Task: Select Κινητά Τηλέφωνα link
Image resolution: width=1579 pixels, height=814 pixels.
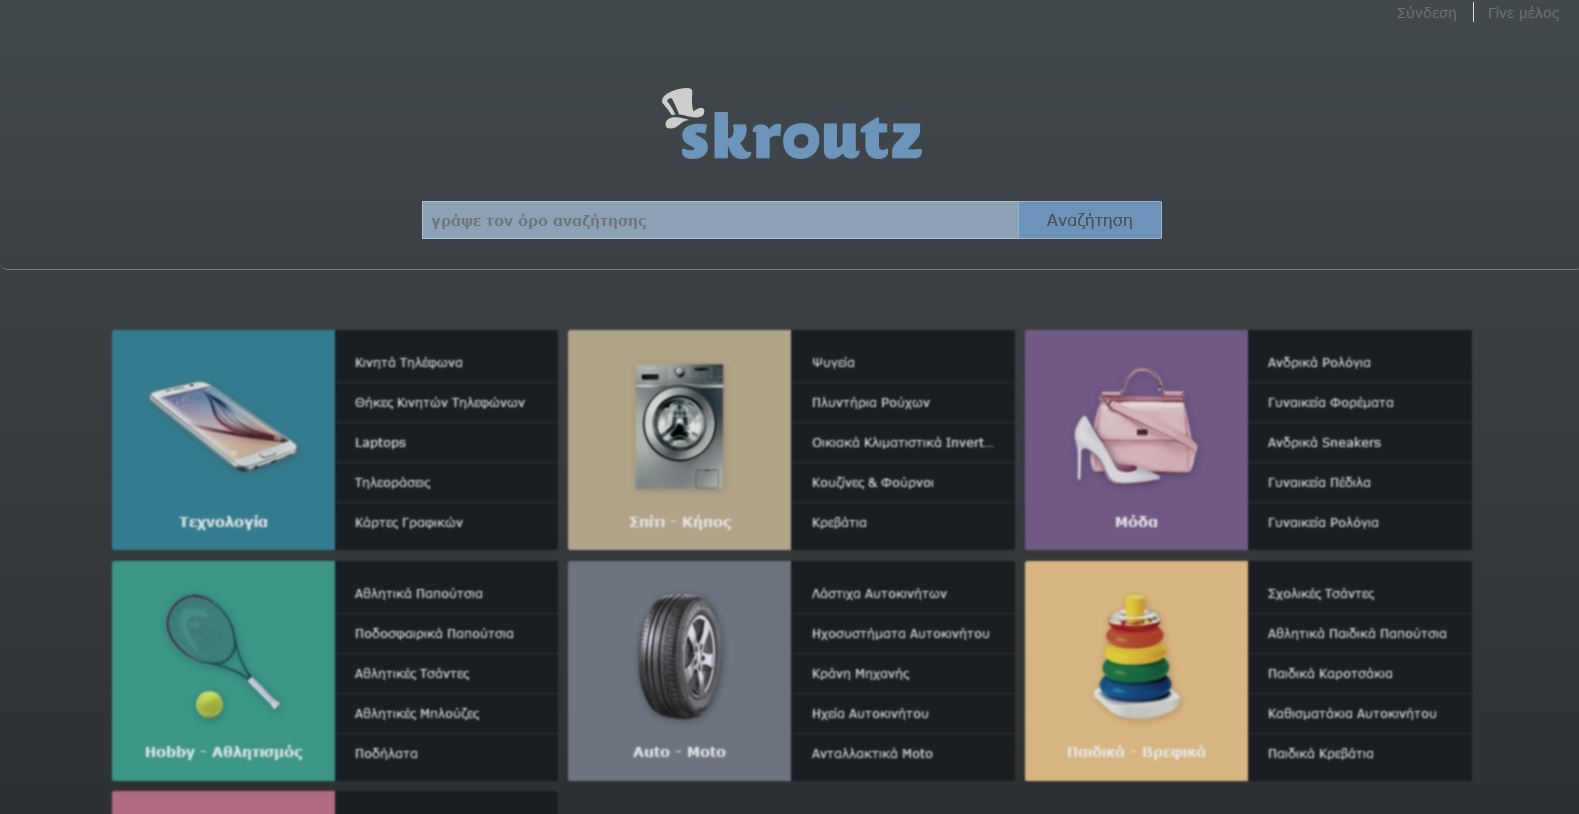Action: 408,362
